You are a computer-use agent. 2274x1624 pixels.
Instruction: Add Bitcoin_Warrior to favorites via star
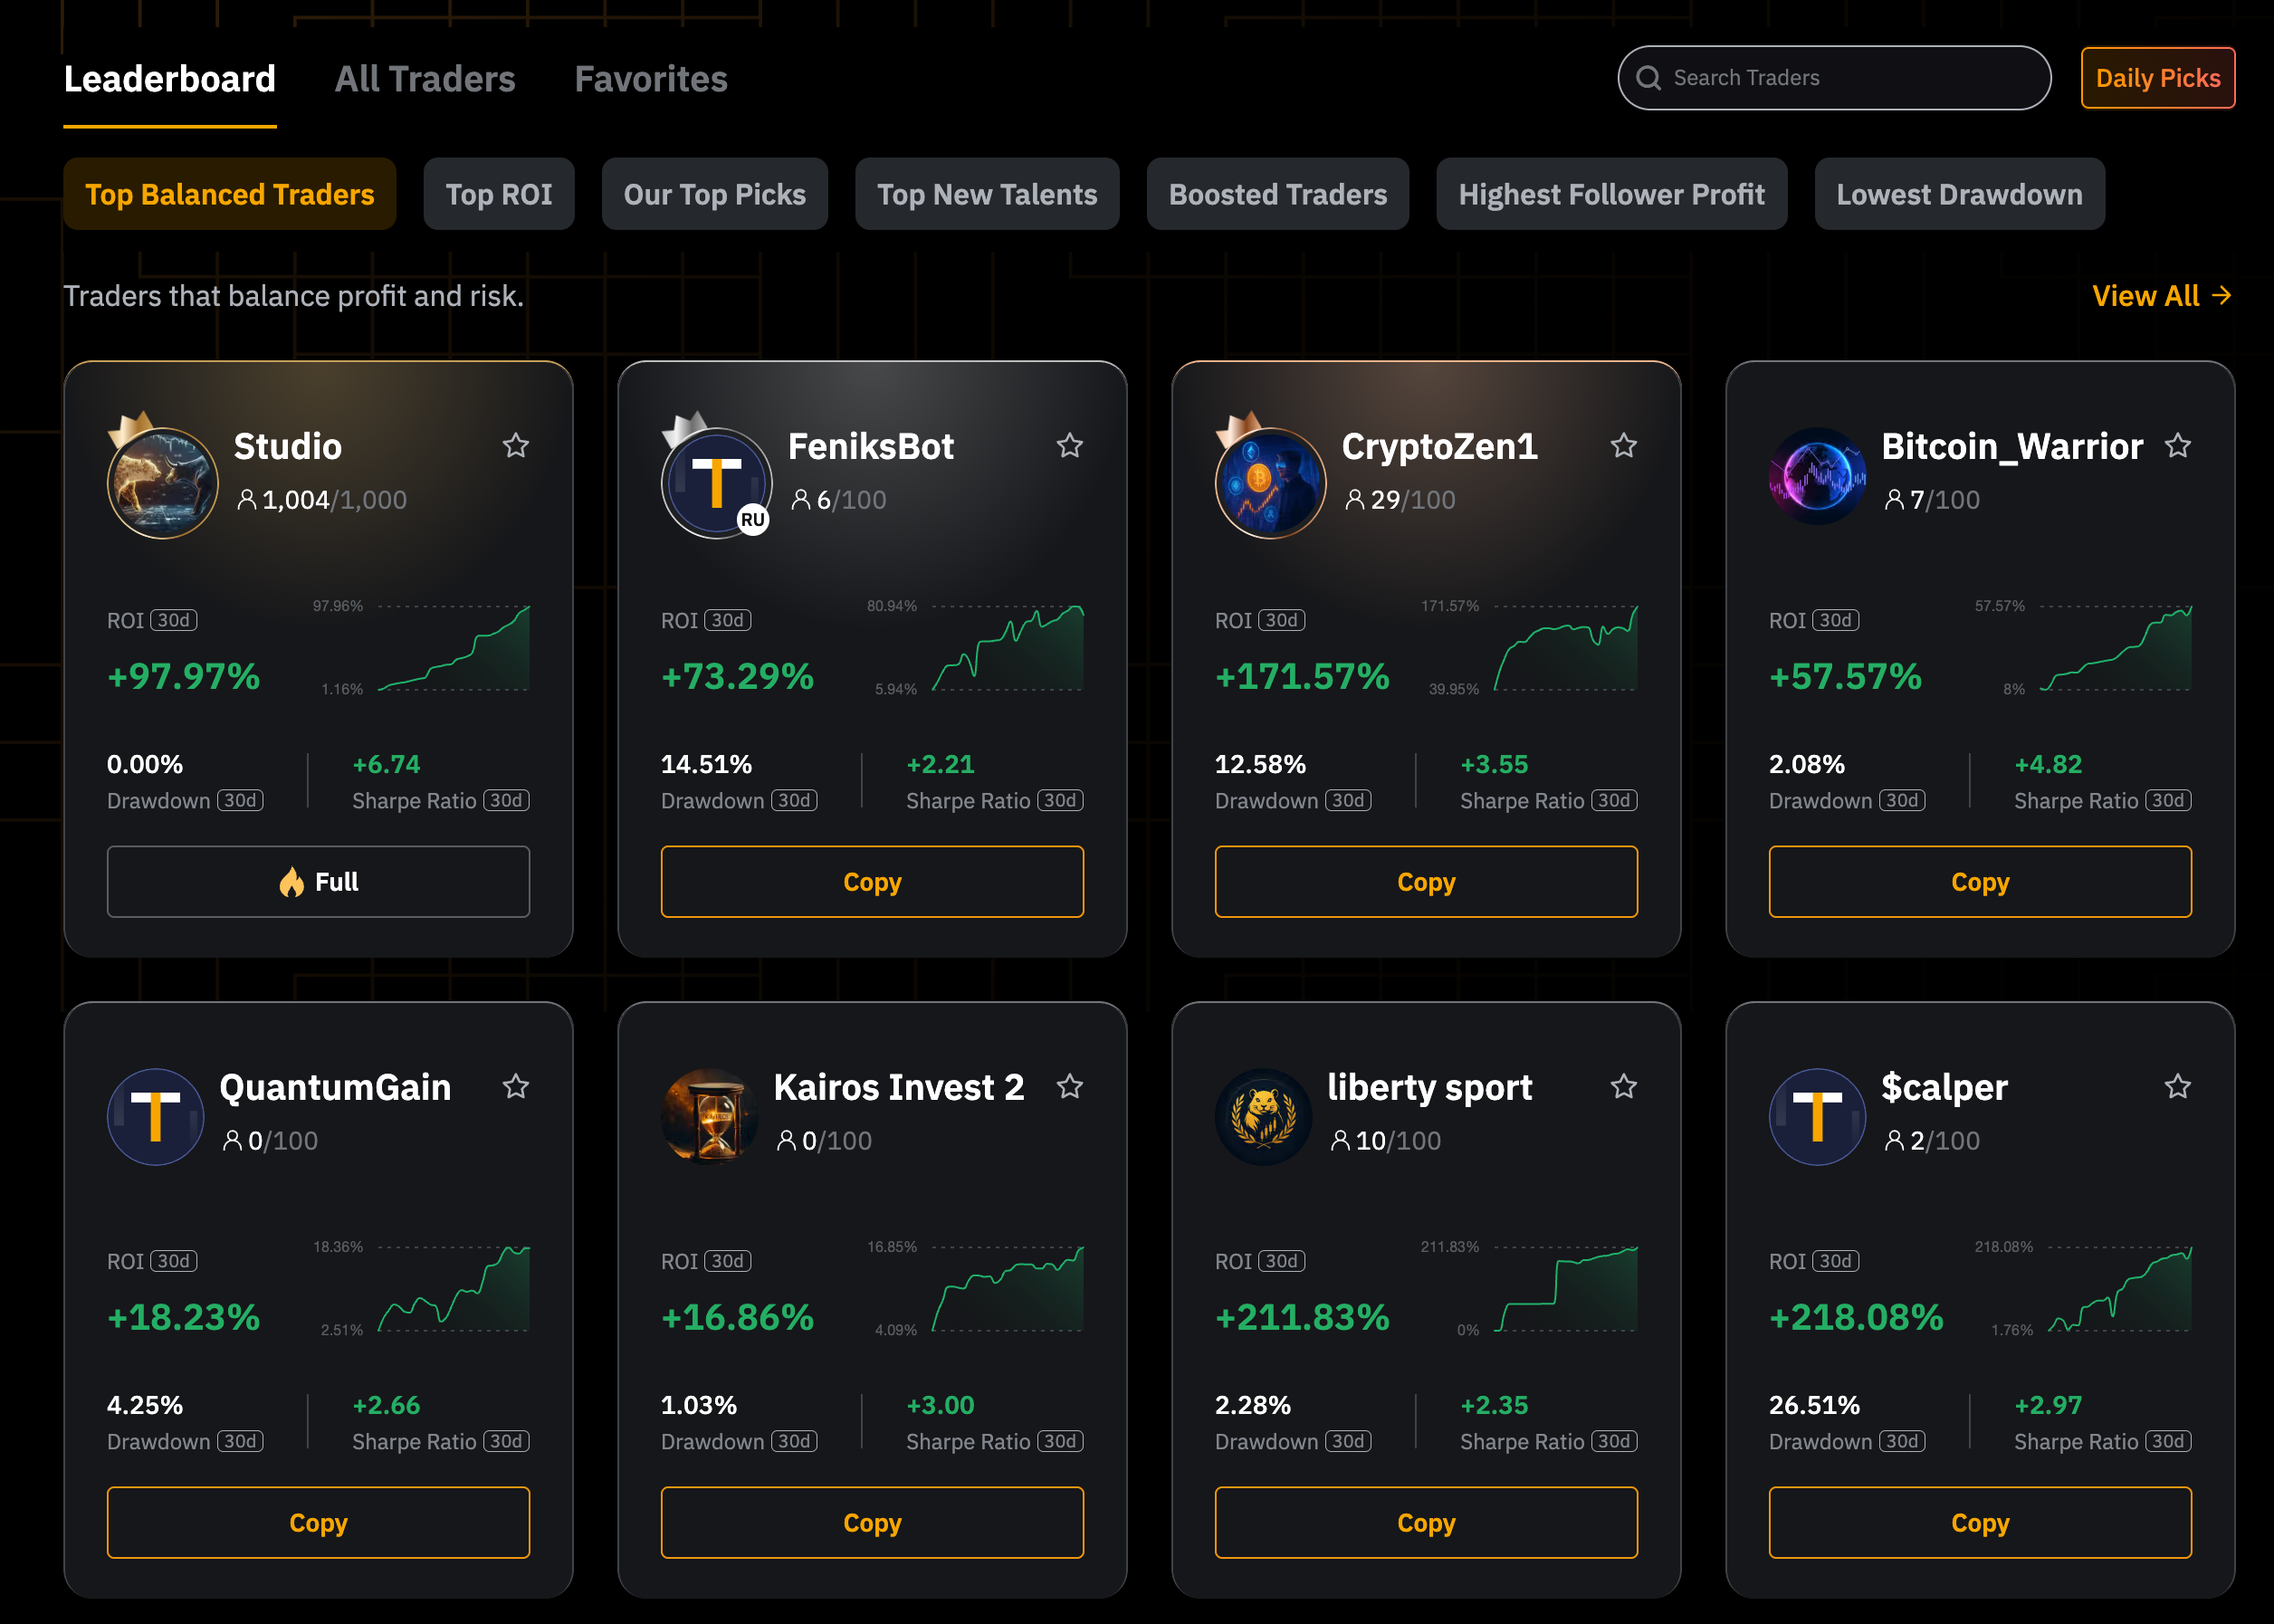(x=2178, y=446)
